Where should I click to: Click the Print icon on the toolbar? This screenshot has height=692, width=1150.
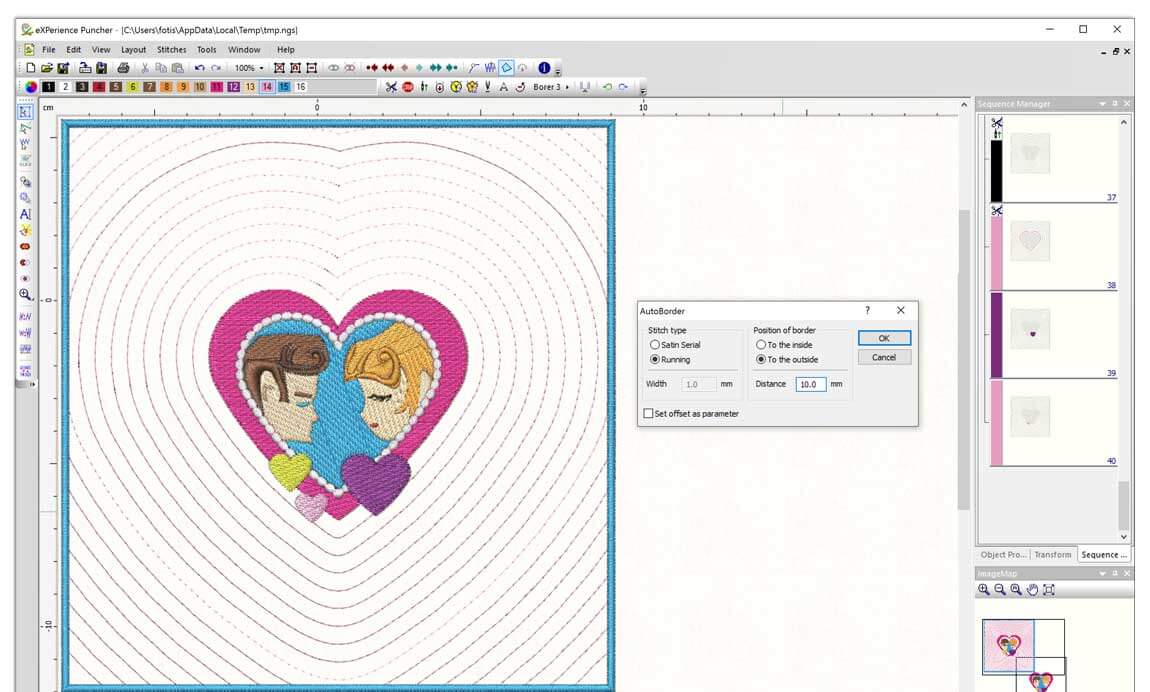(123, 68)
